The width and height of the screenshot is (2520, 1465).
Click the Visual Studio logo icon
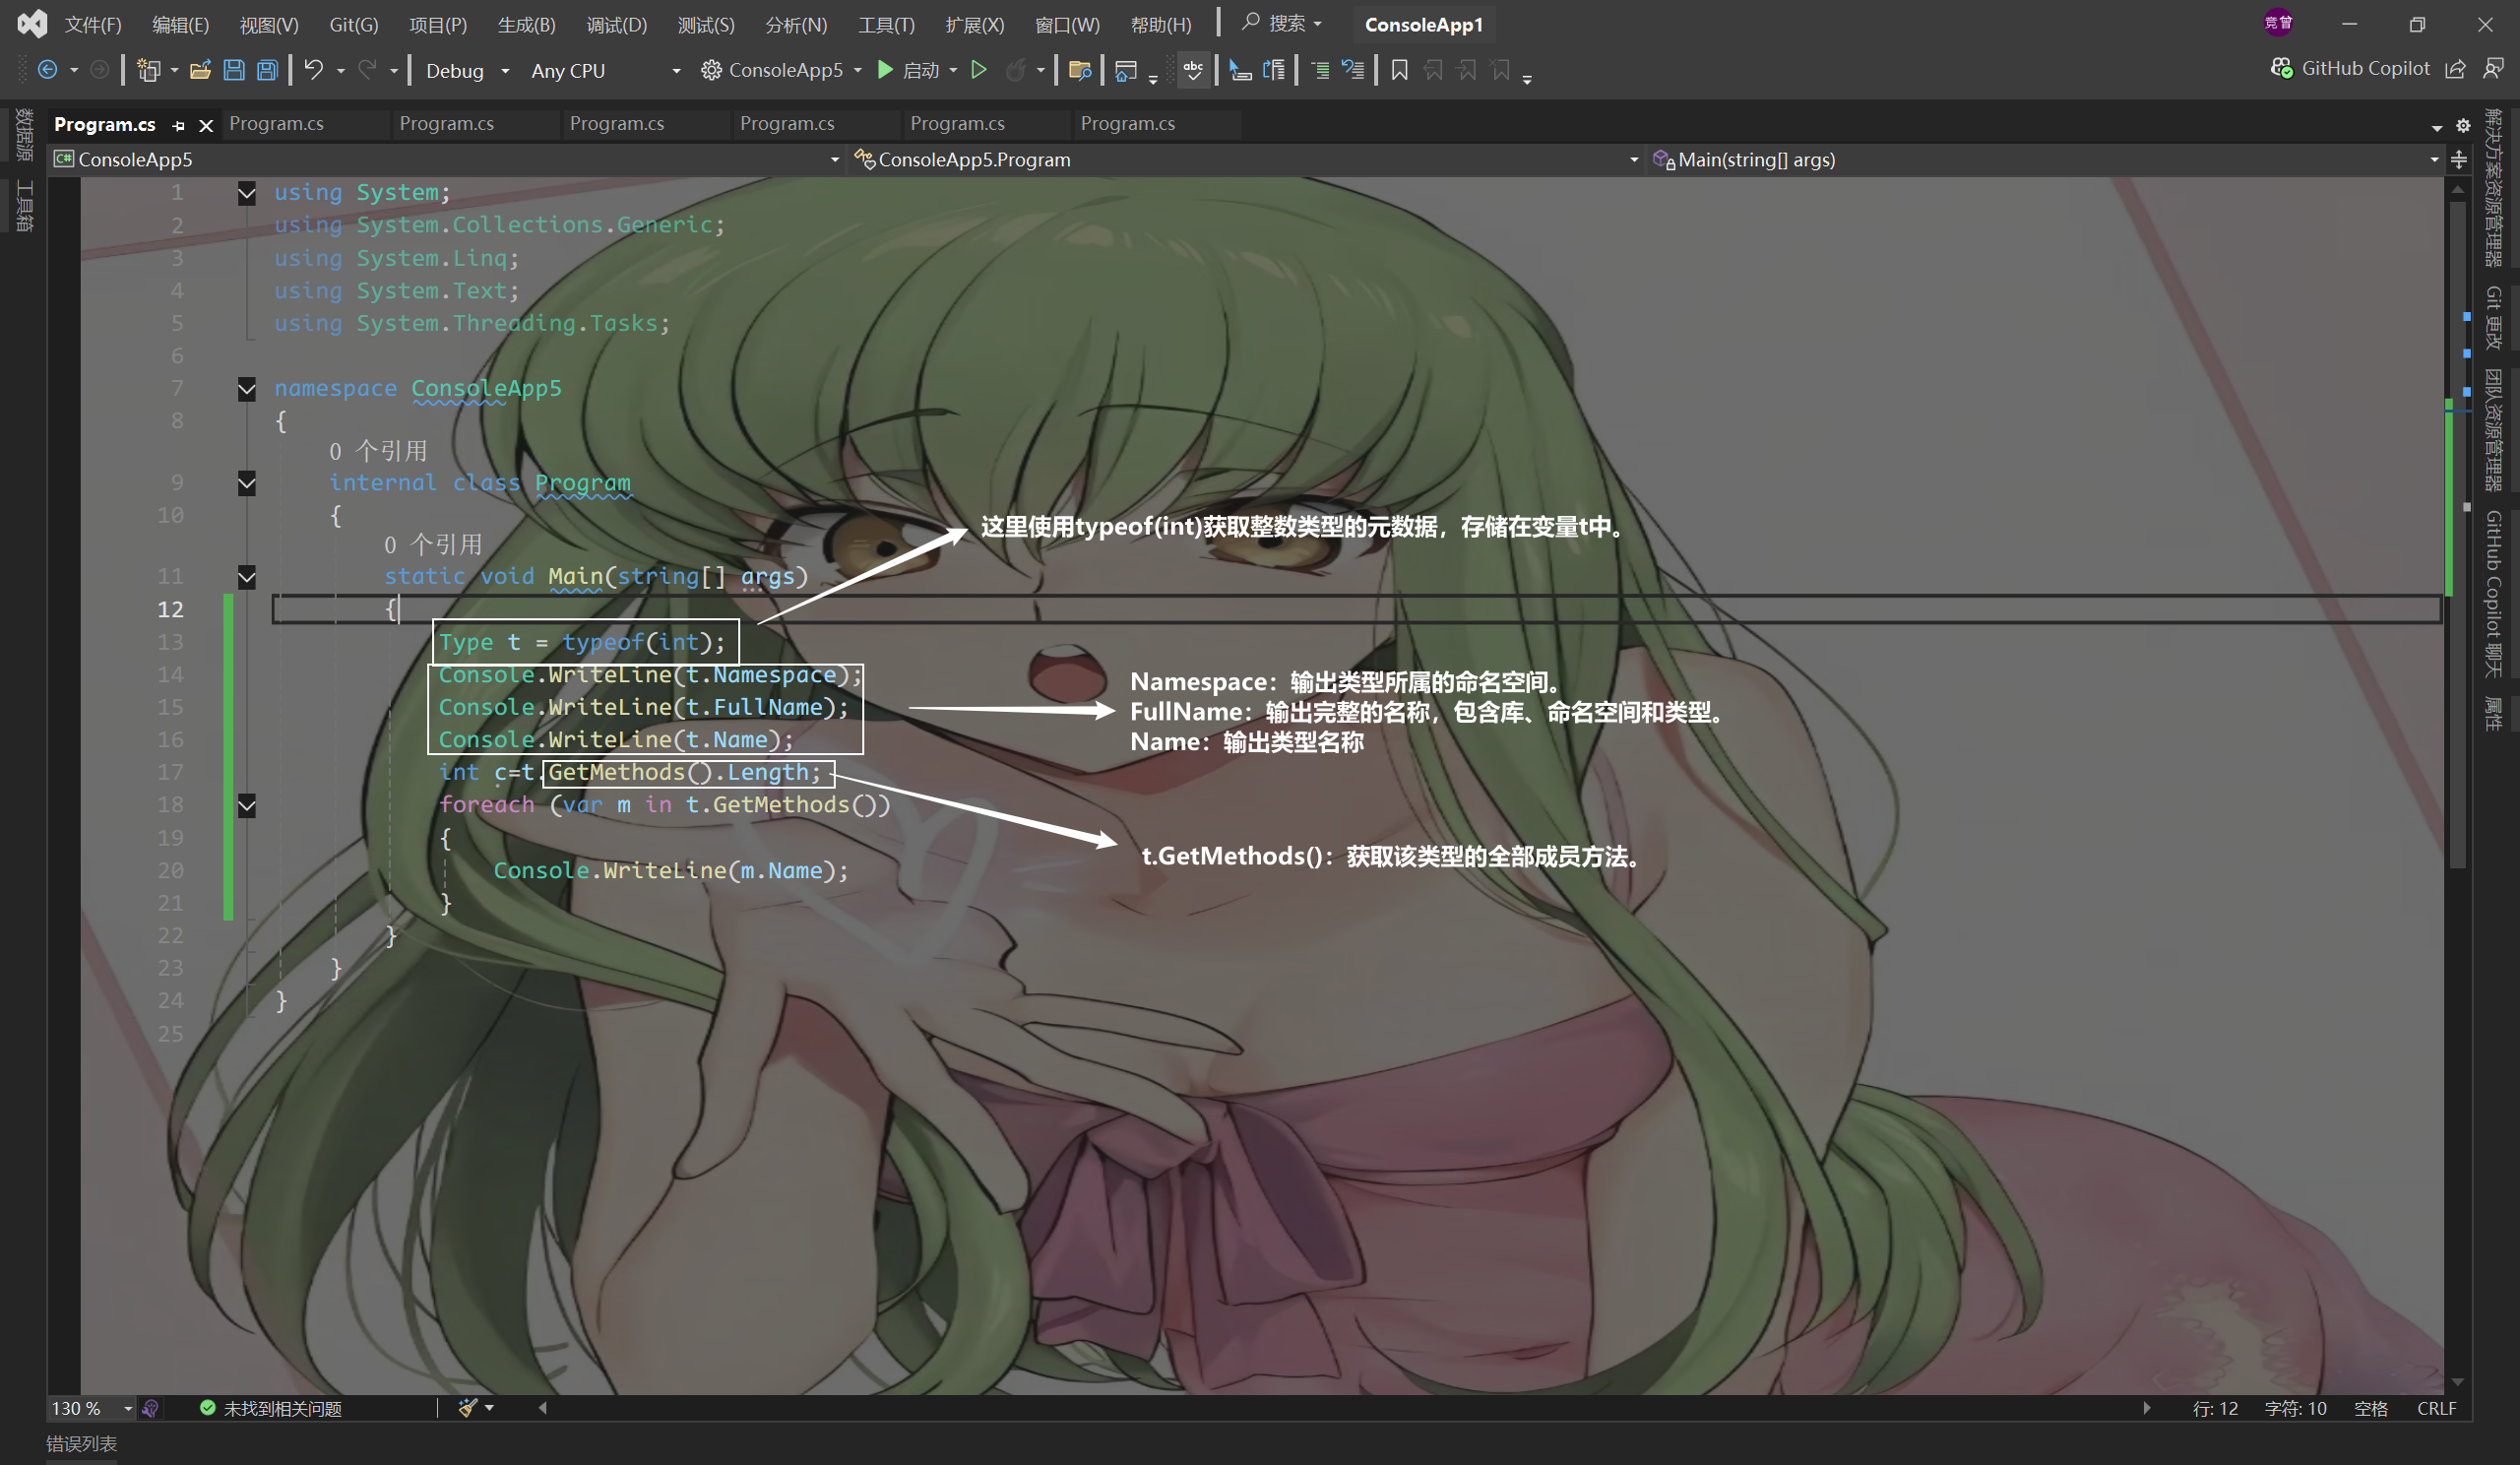point(32,23)
